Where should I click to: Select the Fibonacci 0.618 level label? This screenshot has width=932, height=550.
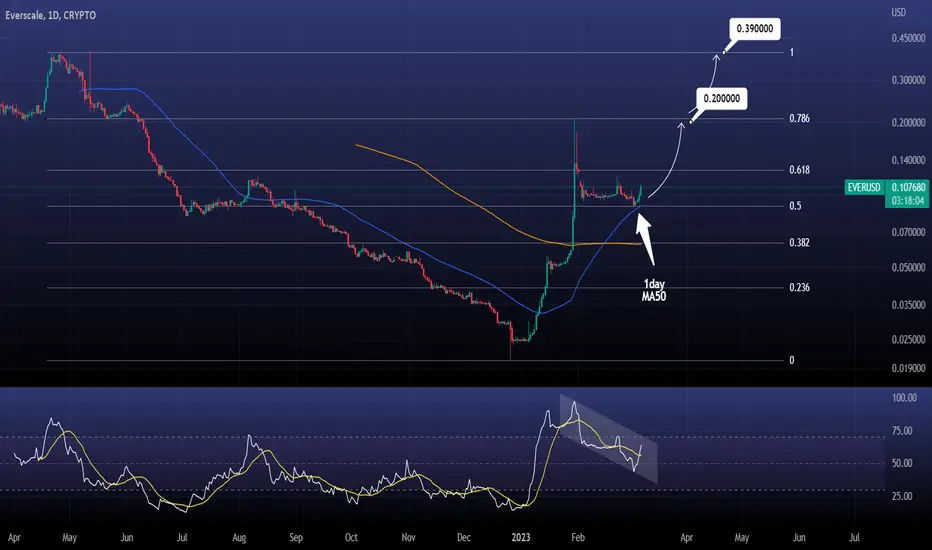(x=799, y=170)
